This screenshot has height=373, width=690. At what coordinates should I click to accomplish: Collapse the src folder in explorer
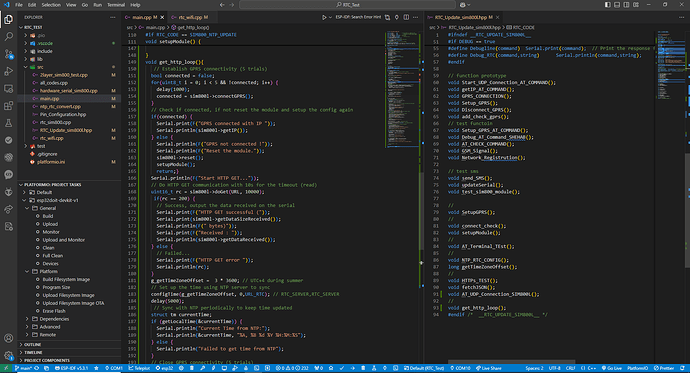coord(40,67)
